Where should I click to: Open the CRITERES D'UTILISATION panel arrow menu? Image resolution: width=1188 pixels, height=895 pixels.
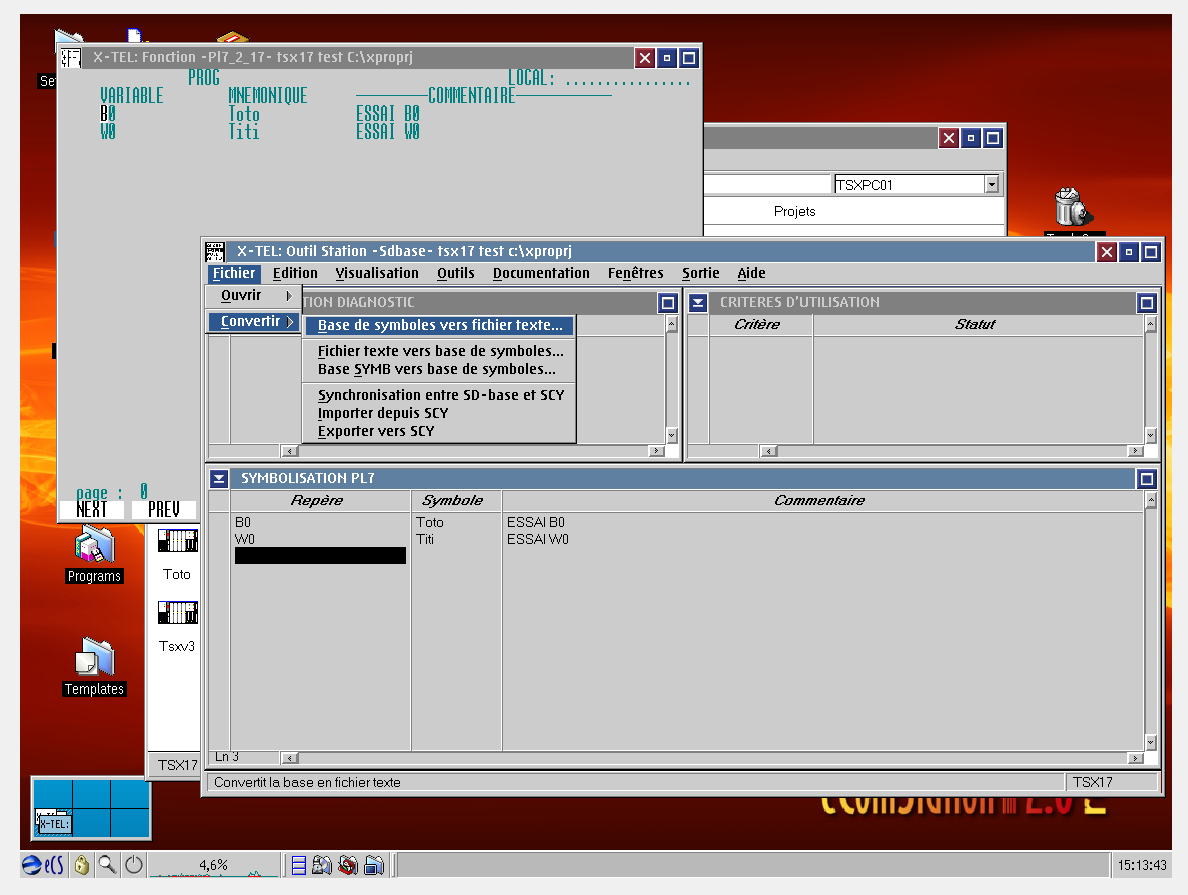pos(699,302)
